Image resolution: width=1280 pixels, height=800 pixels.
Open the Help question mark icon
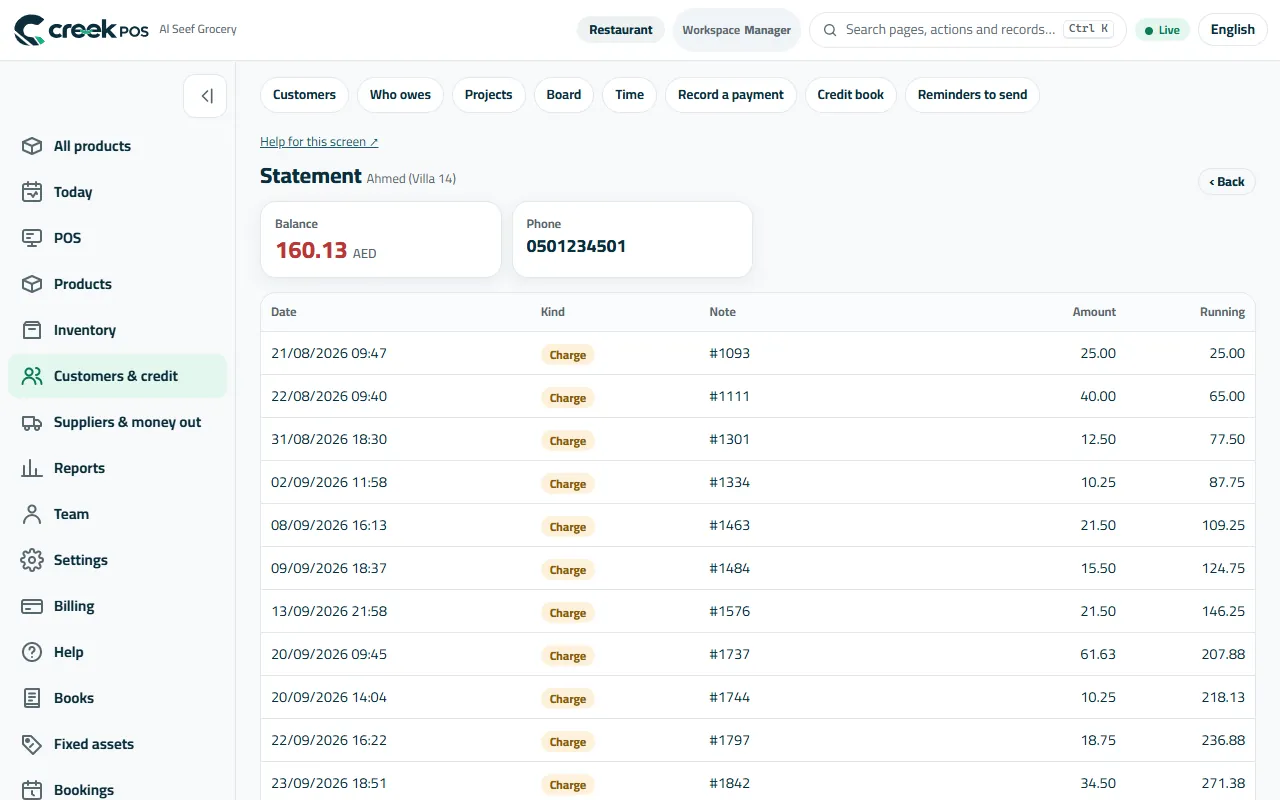pyautogui.click(x=32, y=652)
